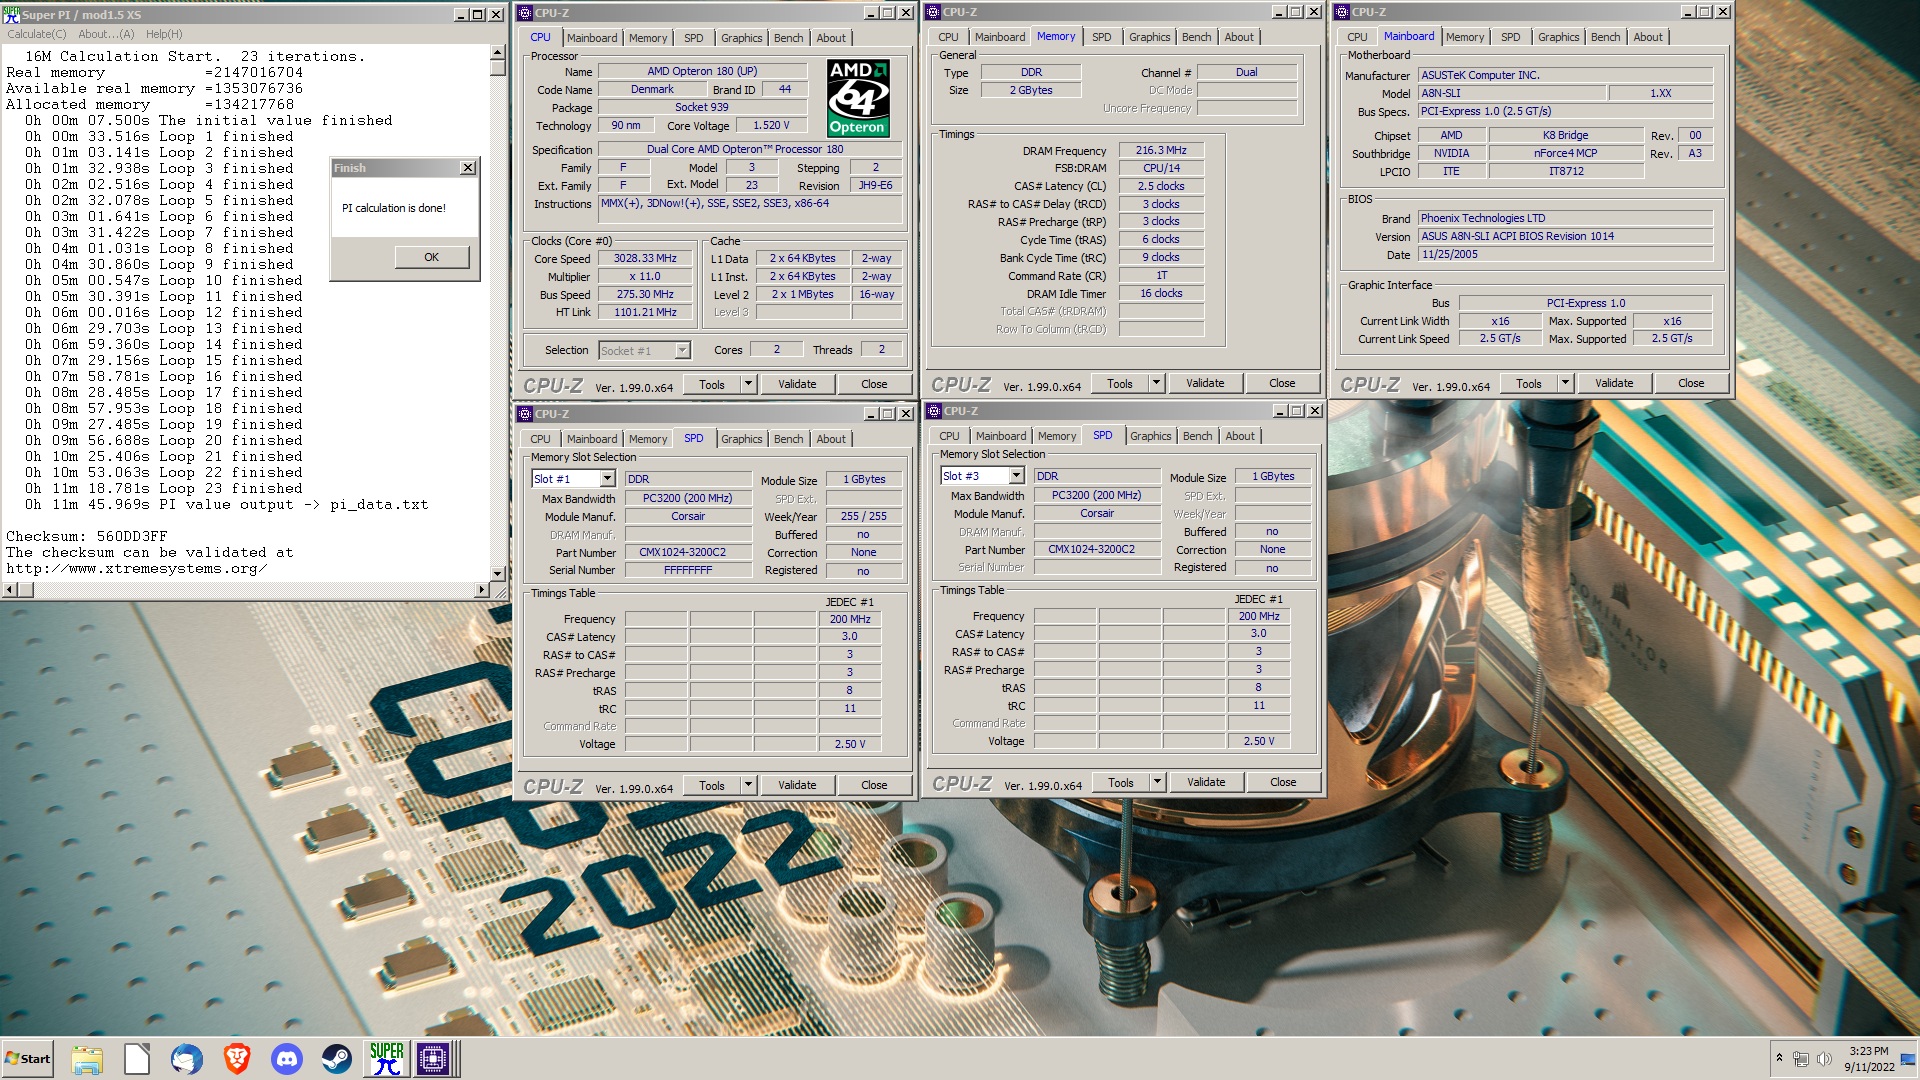This screenshot has height=1080, width=1920.
Task: Click AMD Opteron 64 logo in CPU-Z
Action: tap(858, 97)
